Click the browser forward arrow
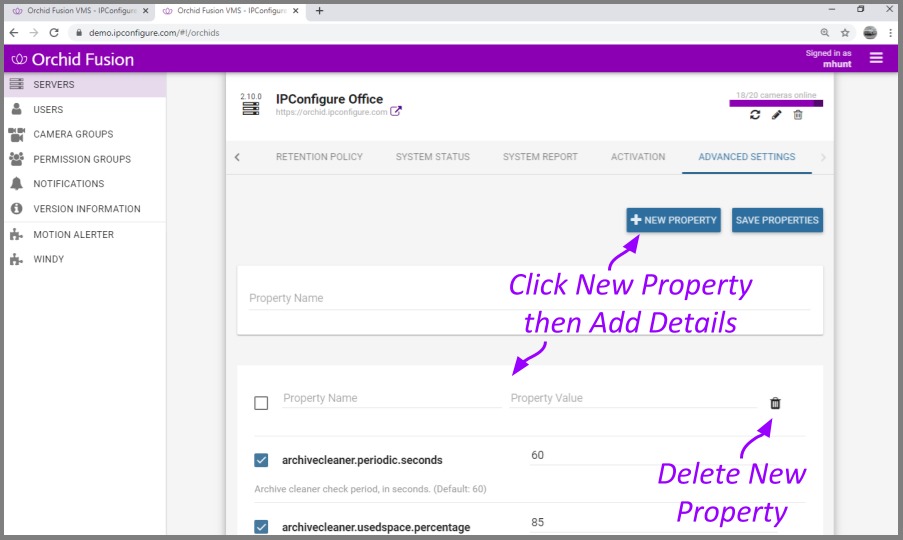Viewport: 903px width, 540px height. [34, 33]
